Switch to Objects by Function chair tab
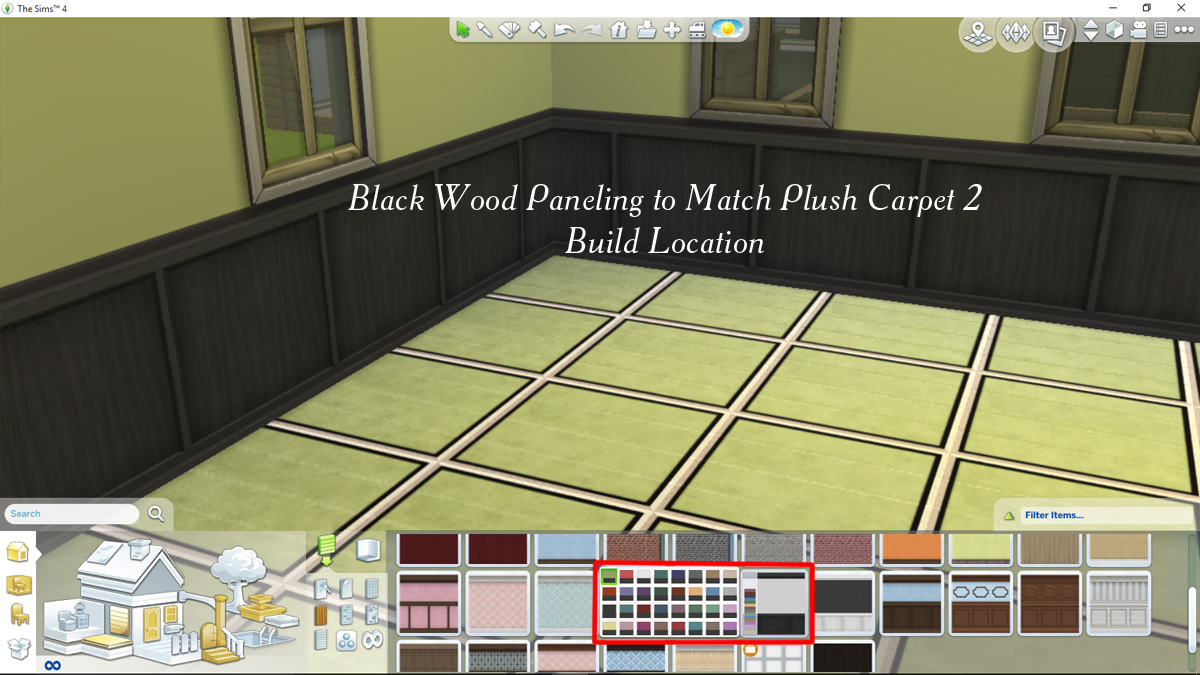The width and height of the screenshot is (1200, 675). [x=18, y=614]
